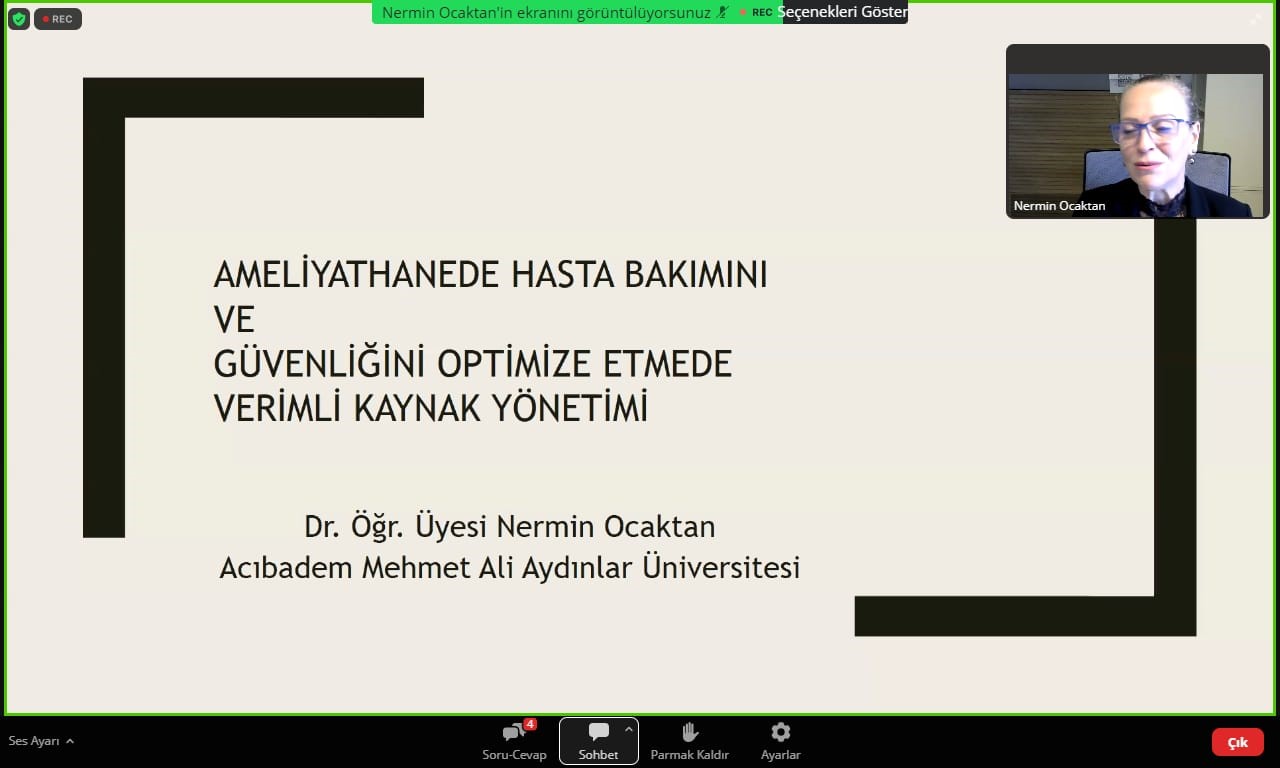1280x768 pixels.
Task: Open the Soru-Cevap Q&A panel
Action: pos(514,741)
